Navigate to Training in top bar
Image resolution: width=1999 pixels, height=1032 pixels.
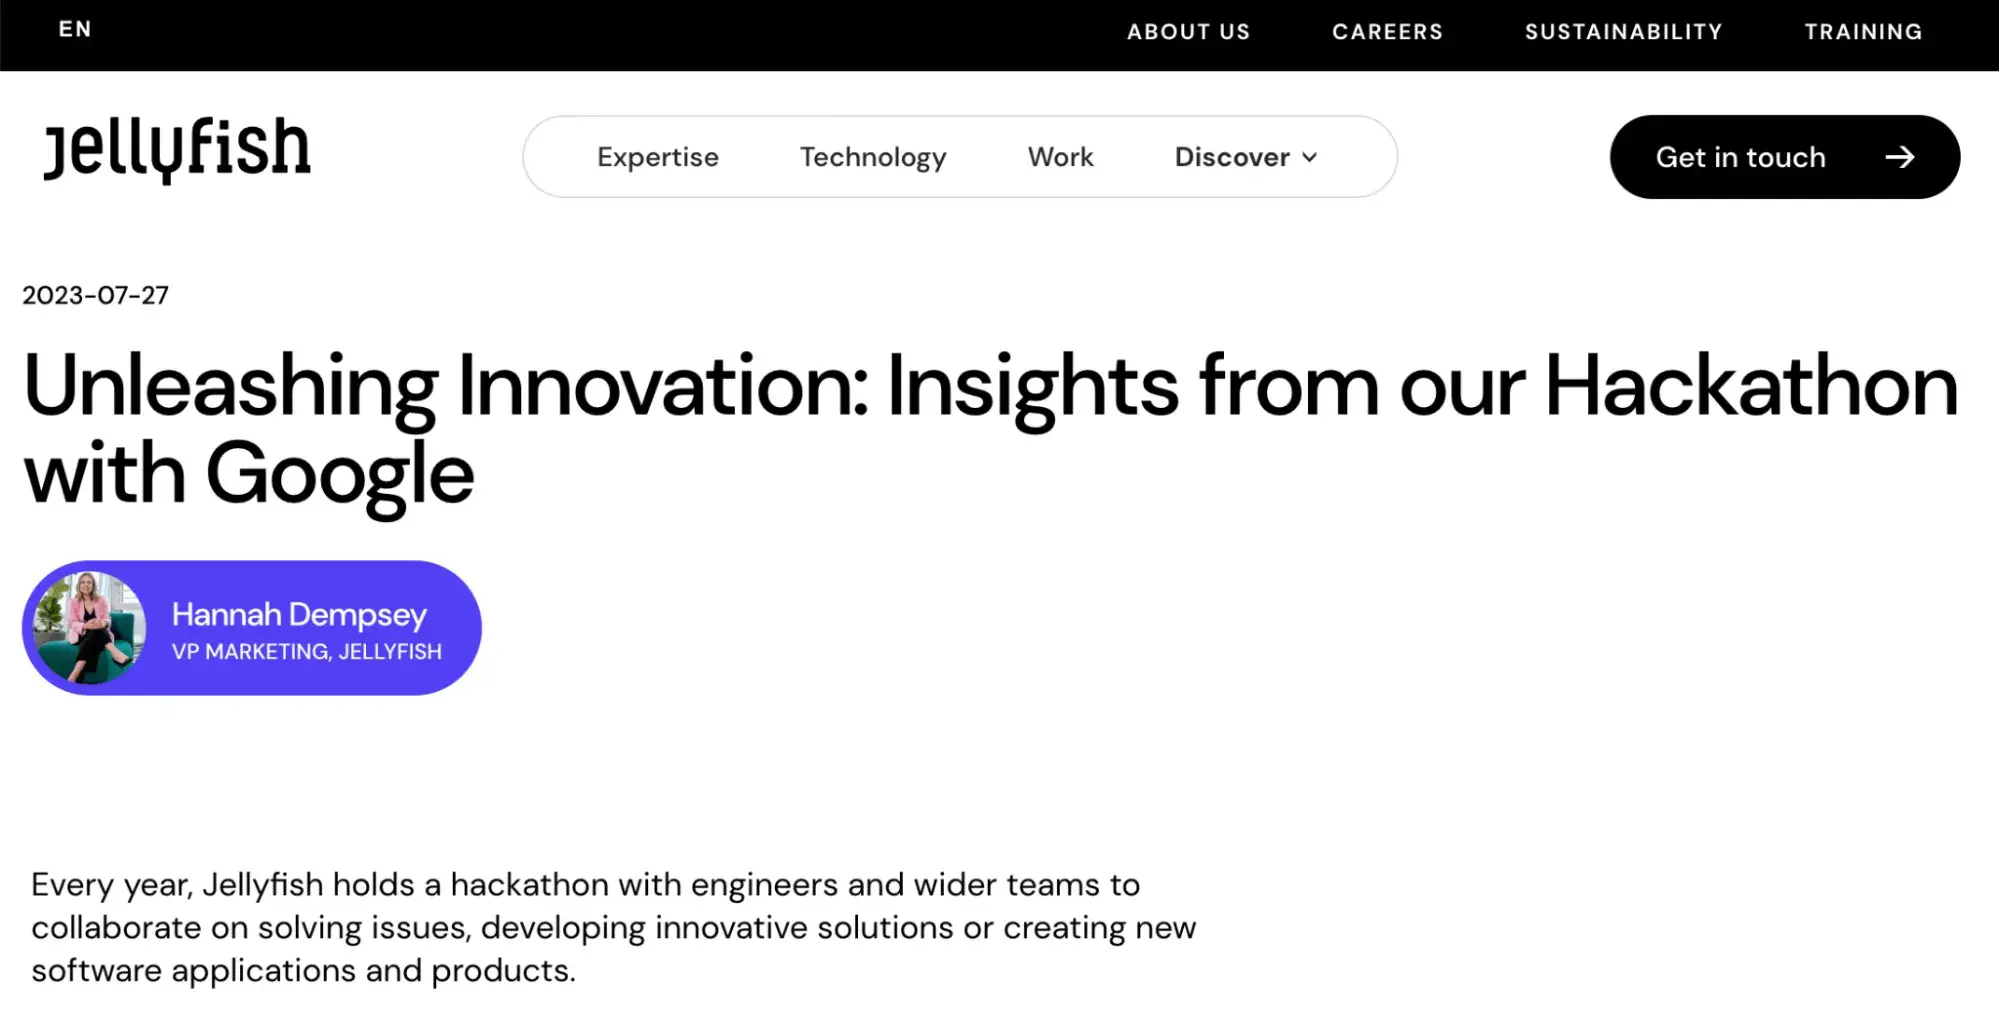coord(1863,32)
